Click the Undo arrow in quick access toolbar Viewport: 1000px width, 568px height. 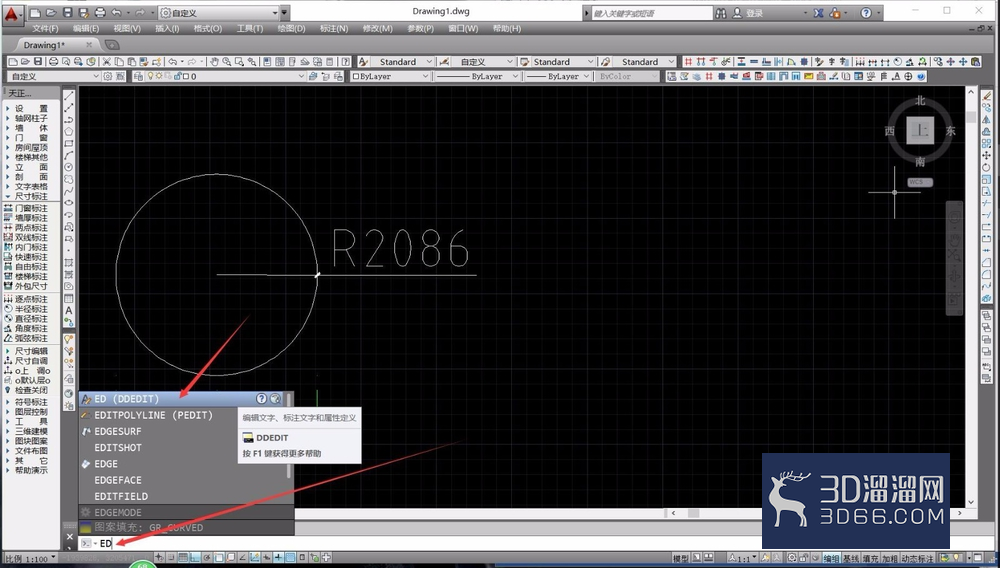(116, 13)
